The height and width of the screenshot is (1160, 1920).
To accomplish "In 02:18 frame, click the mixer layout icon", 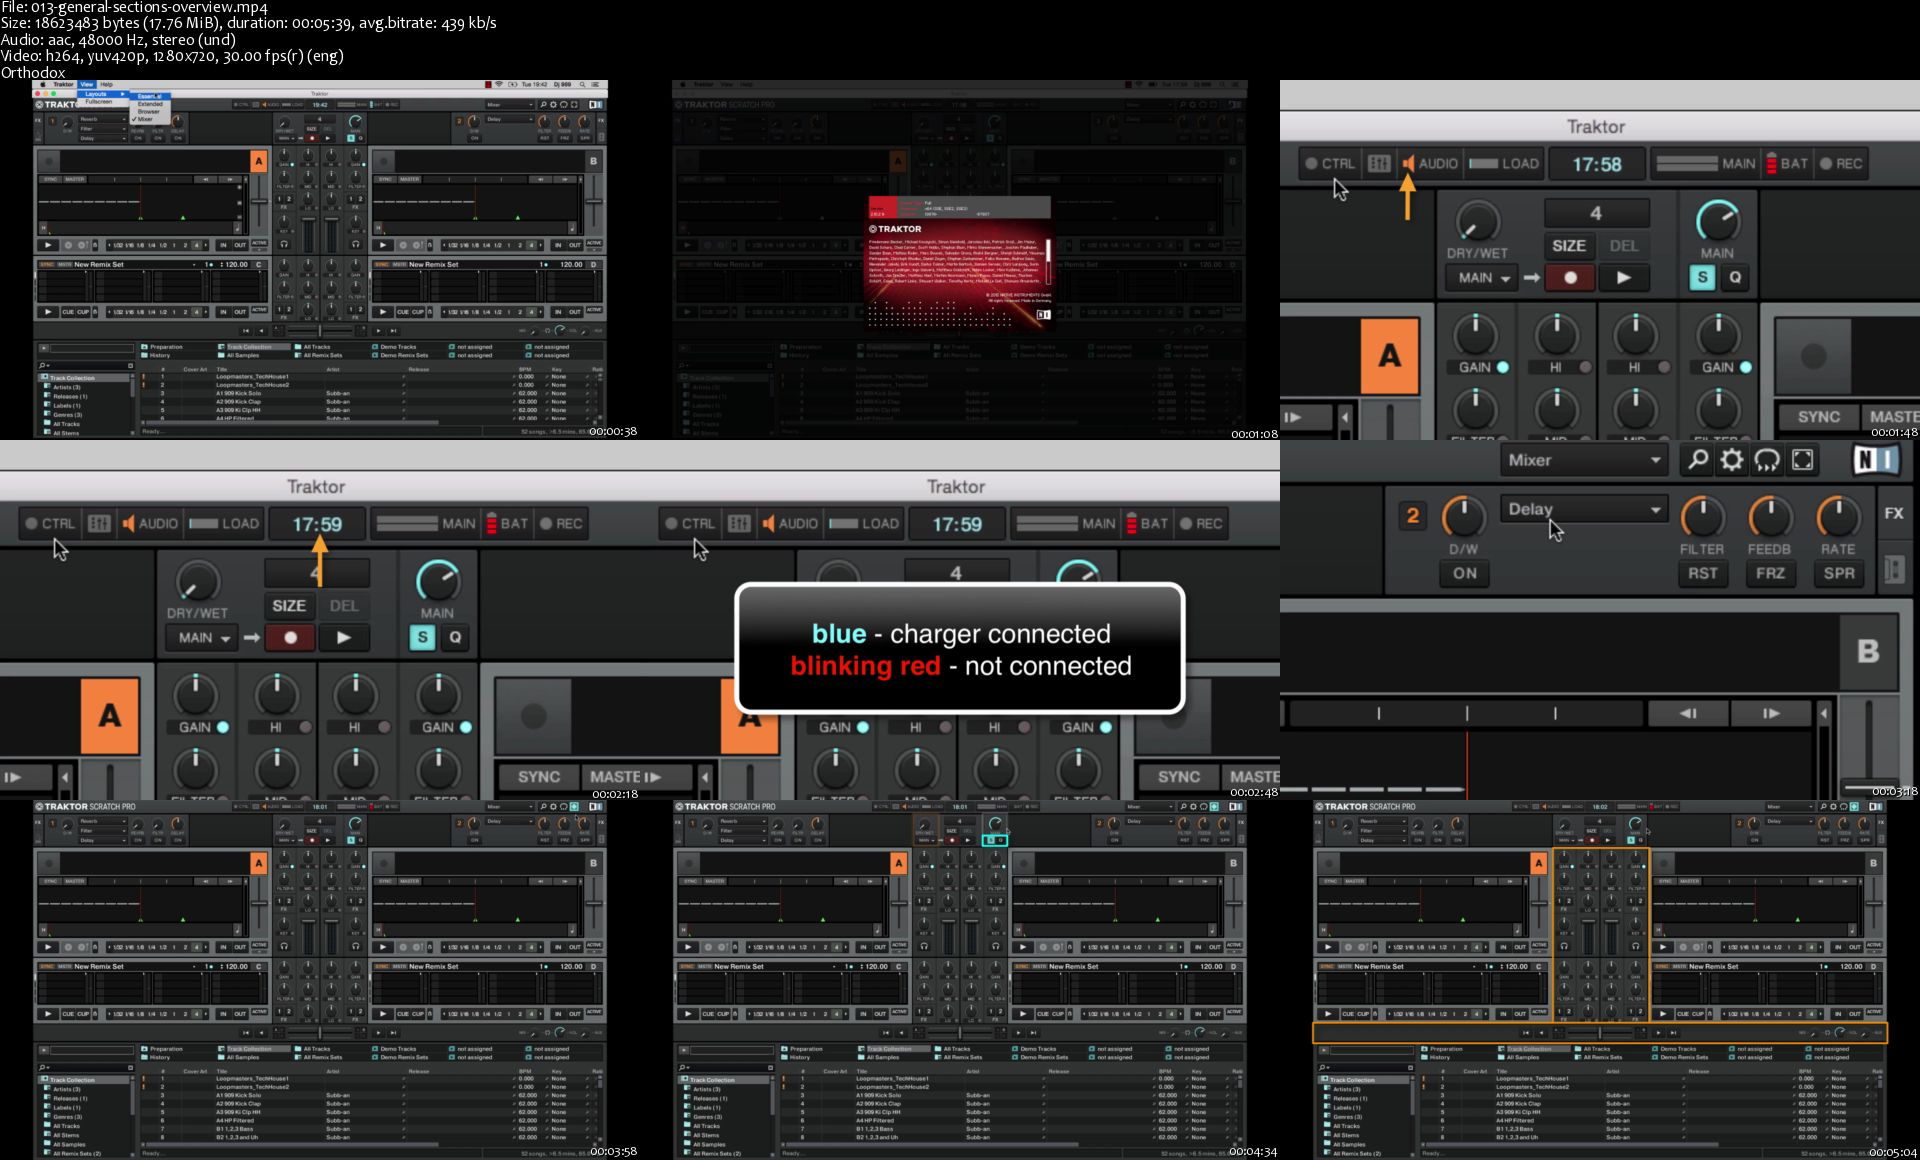I will pyautogui.click(x=99, y=523).
